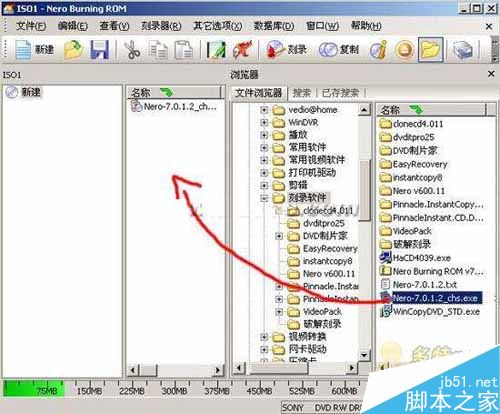
Task: Switch to the 文件浏览器 tab
Action: click(258, 93)
